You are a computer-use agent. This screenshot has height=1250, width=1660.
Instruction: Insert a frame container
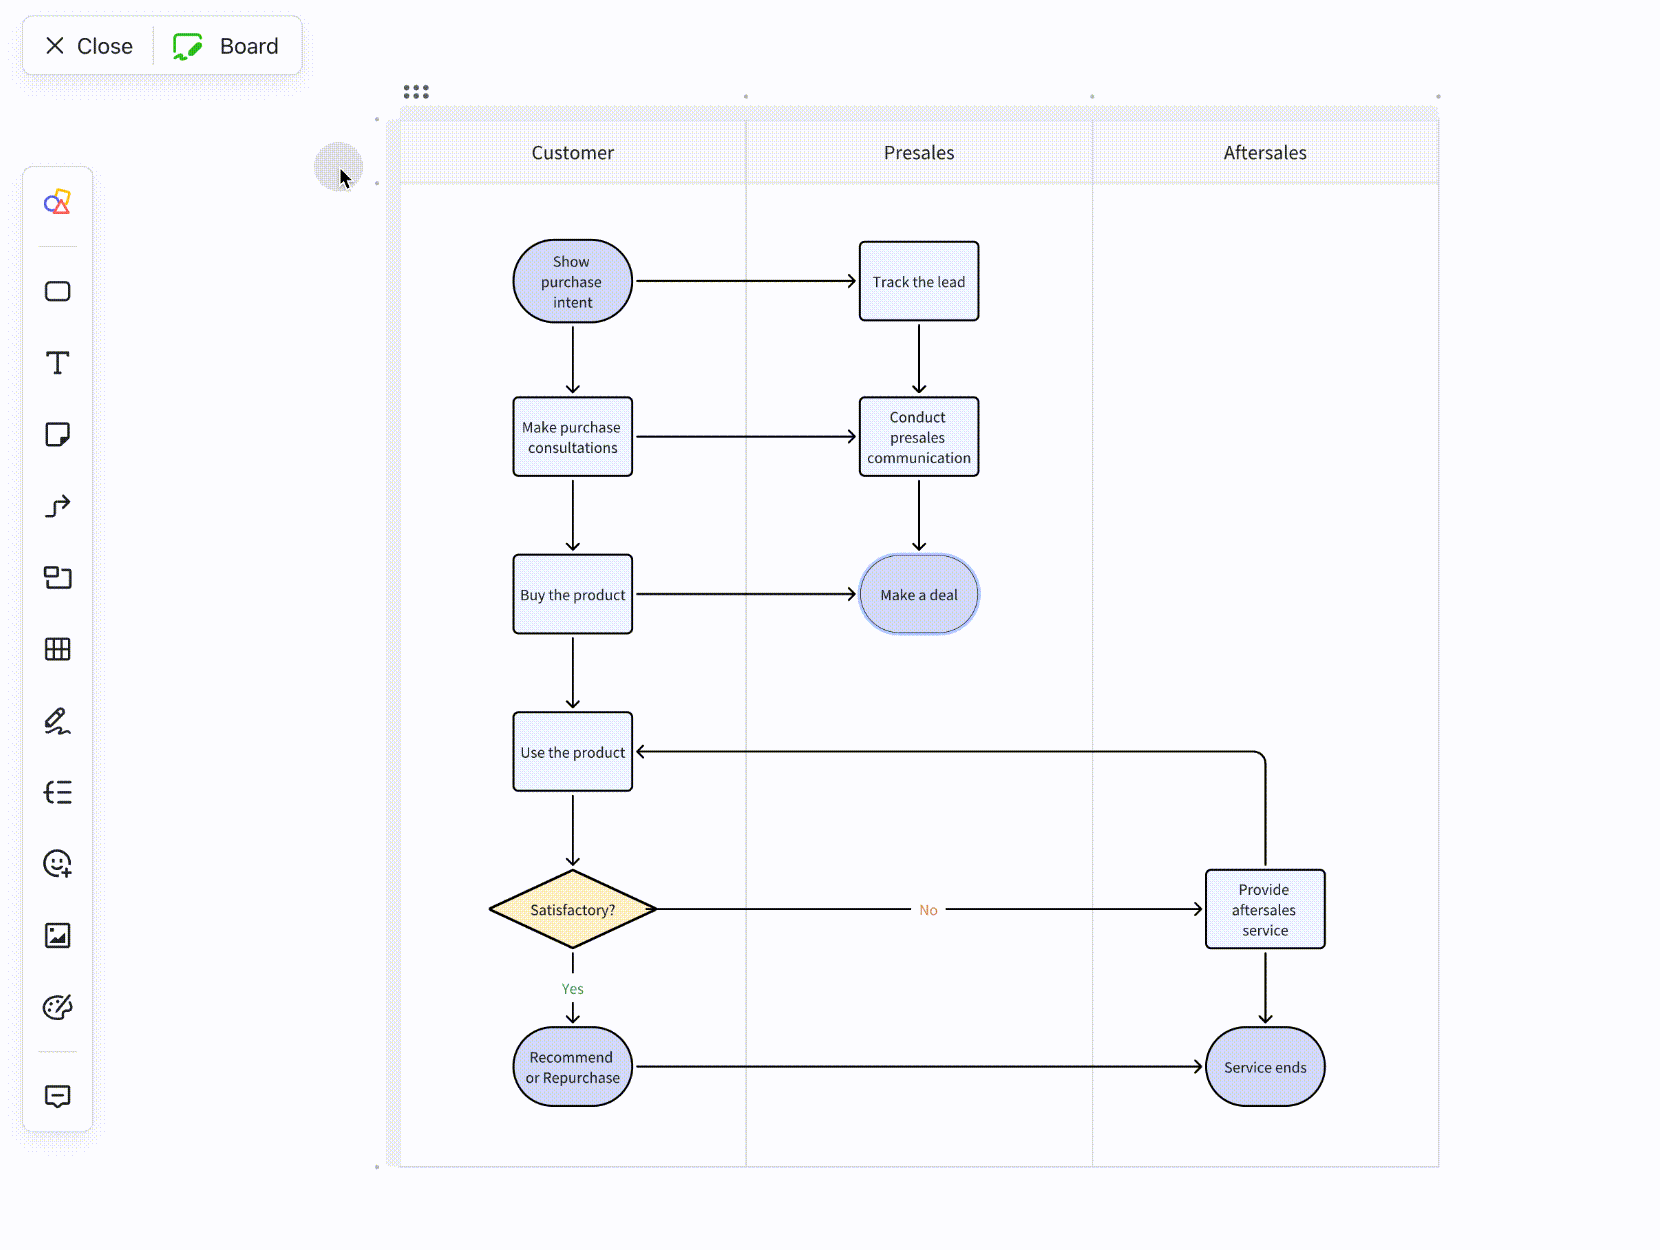click(57, 578)
